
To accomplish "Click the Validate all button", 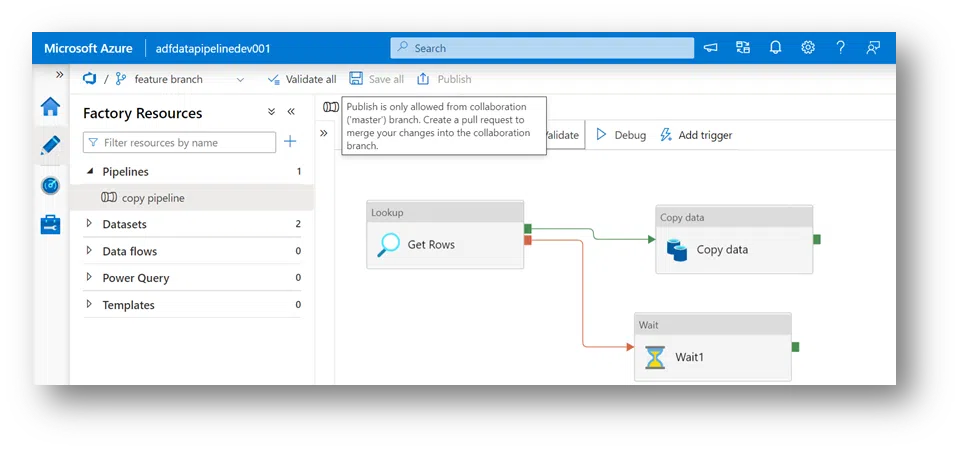I will click(x=302, y=79).
